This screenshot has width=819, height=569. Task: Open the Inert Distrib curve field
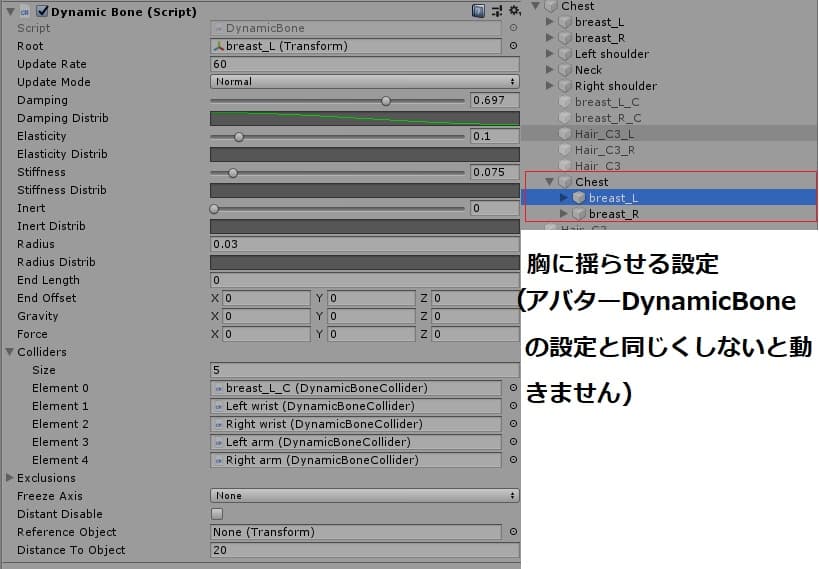pyautogui.click(x=365, y=226)
